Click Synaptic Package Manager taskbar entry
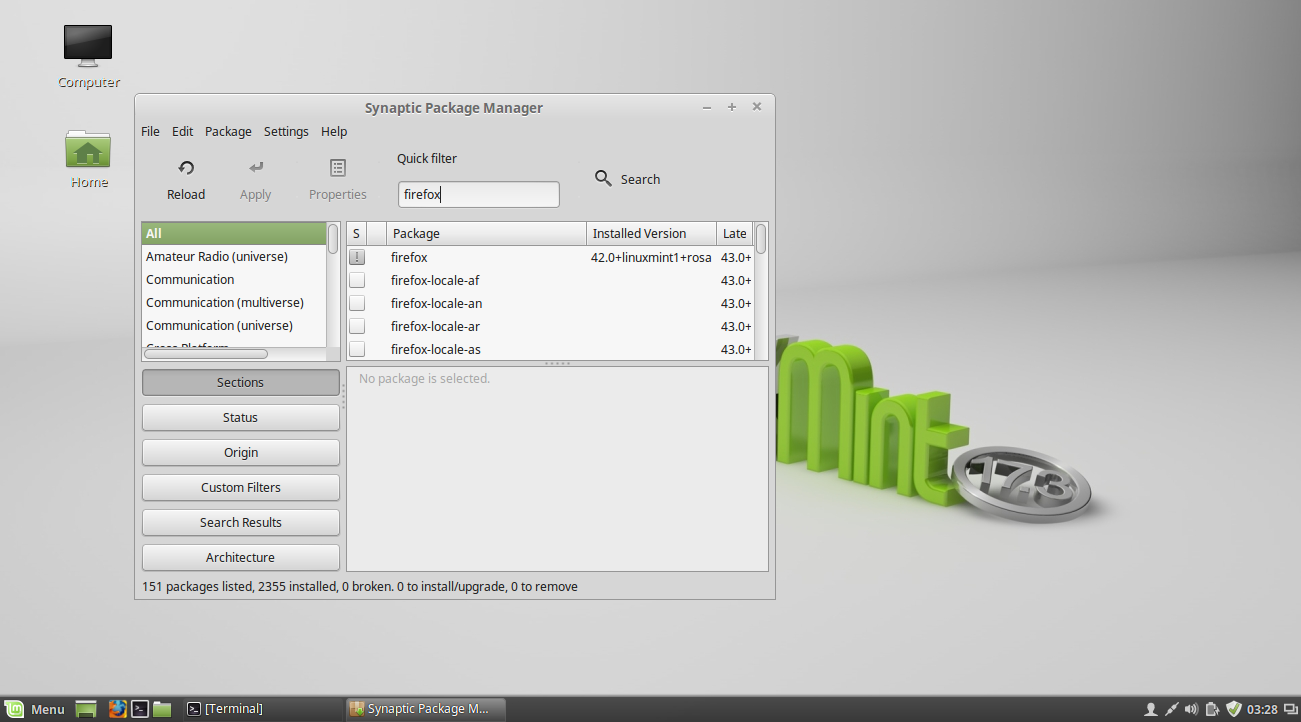This screenshot has height=722, width=1301. click(x=426, y=709)
